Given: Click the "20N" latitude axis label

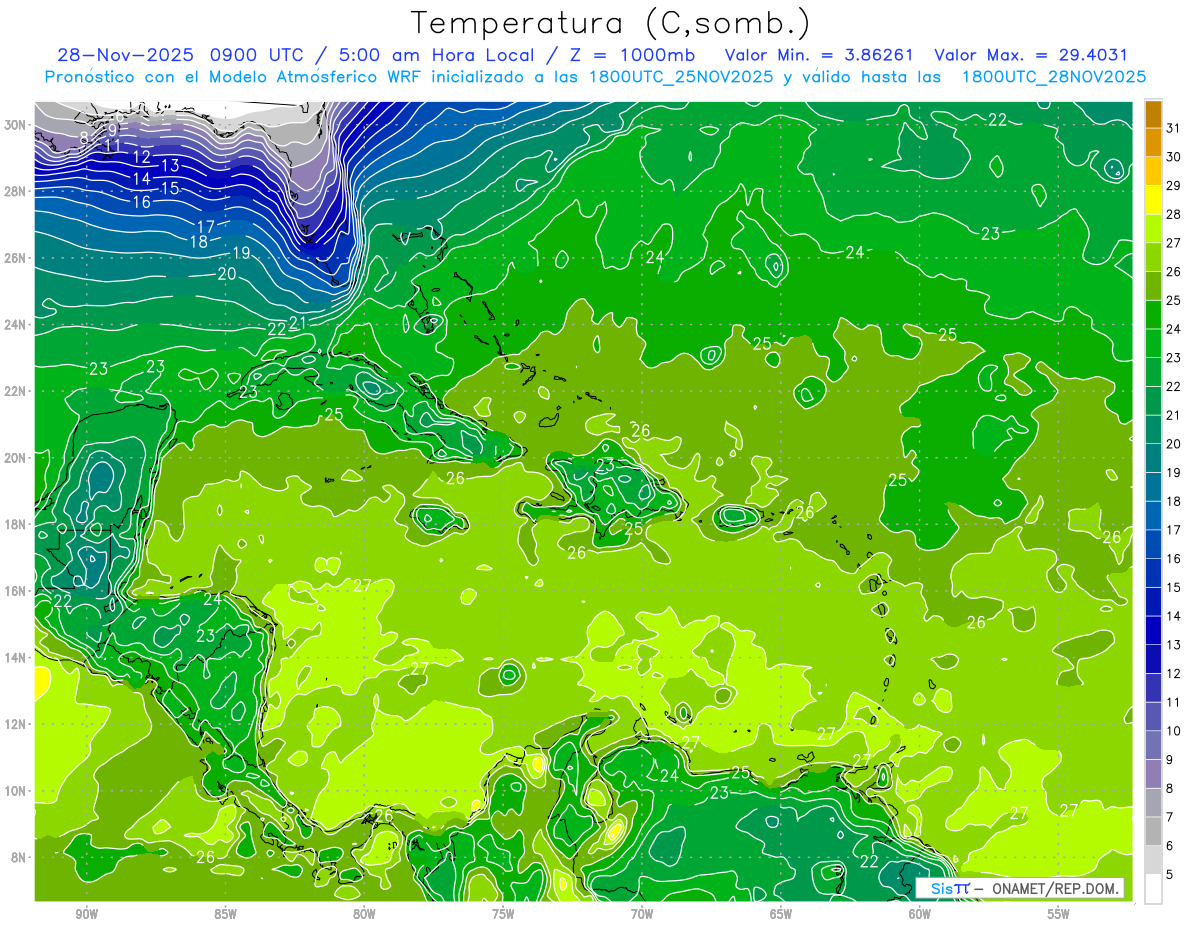Looking at the screenshot, I should tap(16, 458).
